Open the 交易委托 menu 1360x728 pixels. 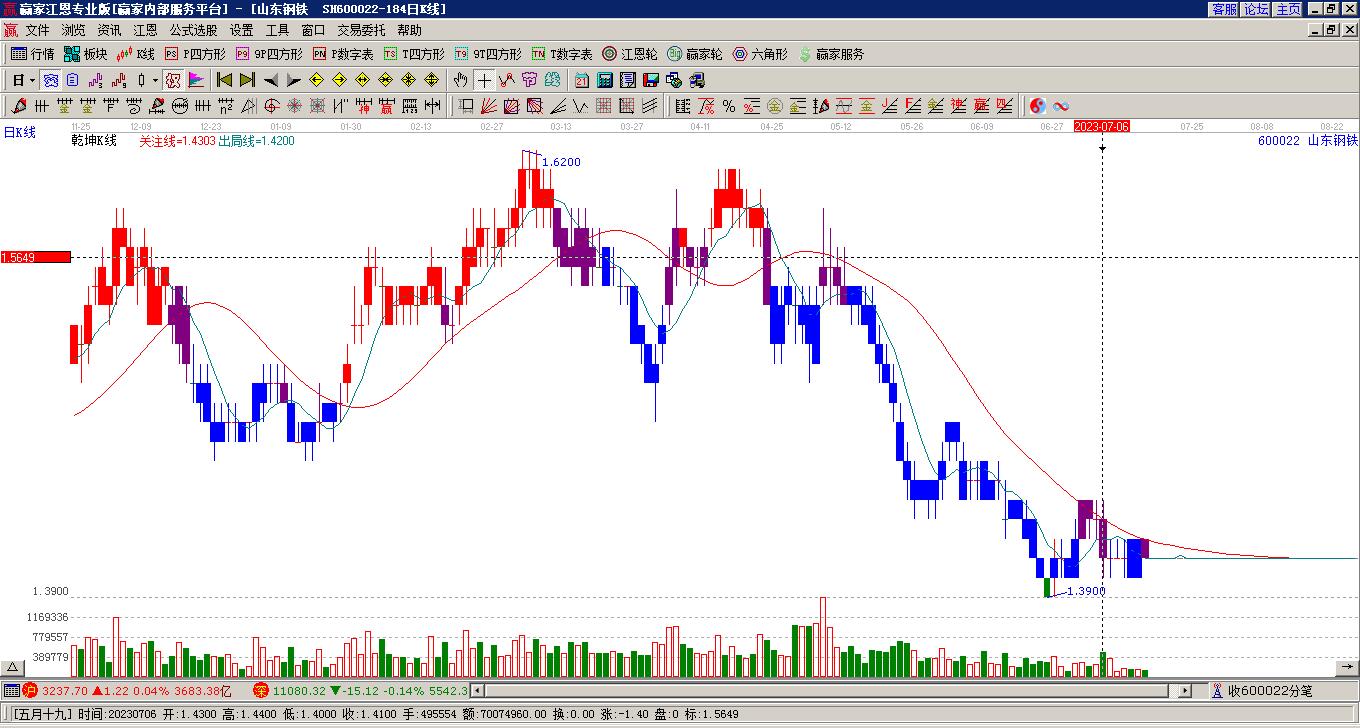point(361,30)
